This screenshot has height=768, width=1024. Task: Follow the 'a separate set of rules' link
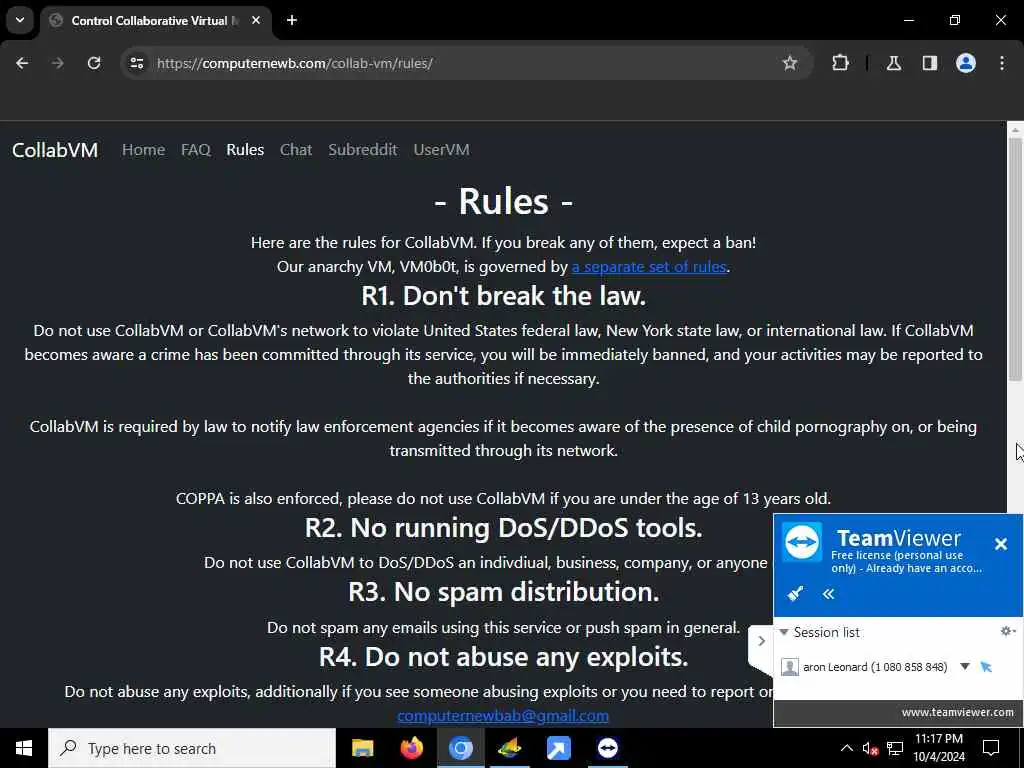click(x=649, y=266)
